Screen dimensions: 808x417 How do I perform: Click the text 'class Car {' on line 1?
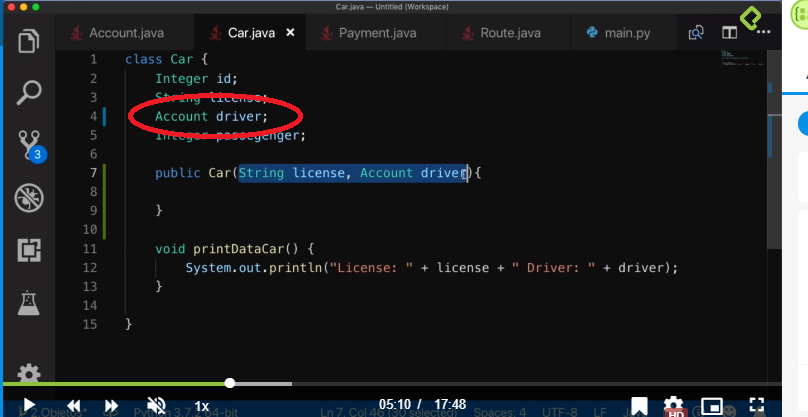[x=166, y=59]
